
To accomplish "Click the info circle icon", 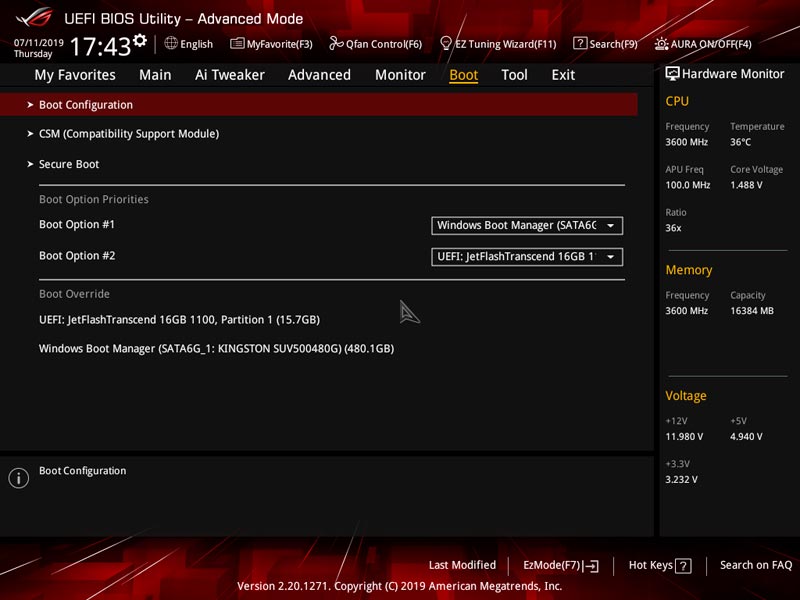I will (19, 478).
